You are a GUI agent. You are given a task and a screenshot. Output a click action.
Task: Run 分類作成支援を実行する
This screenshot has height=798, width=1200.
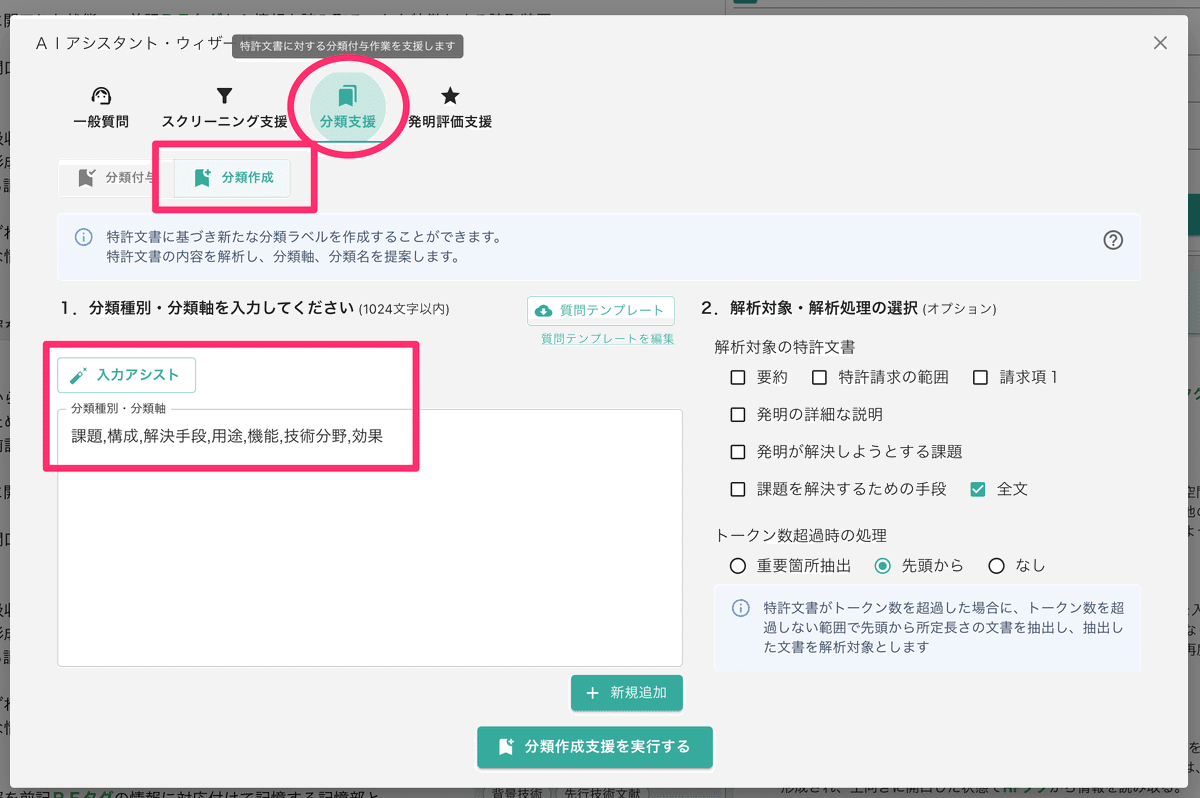point(595,747)
